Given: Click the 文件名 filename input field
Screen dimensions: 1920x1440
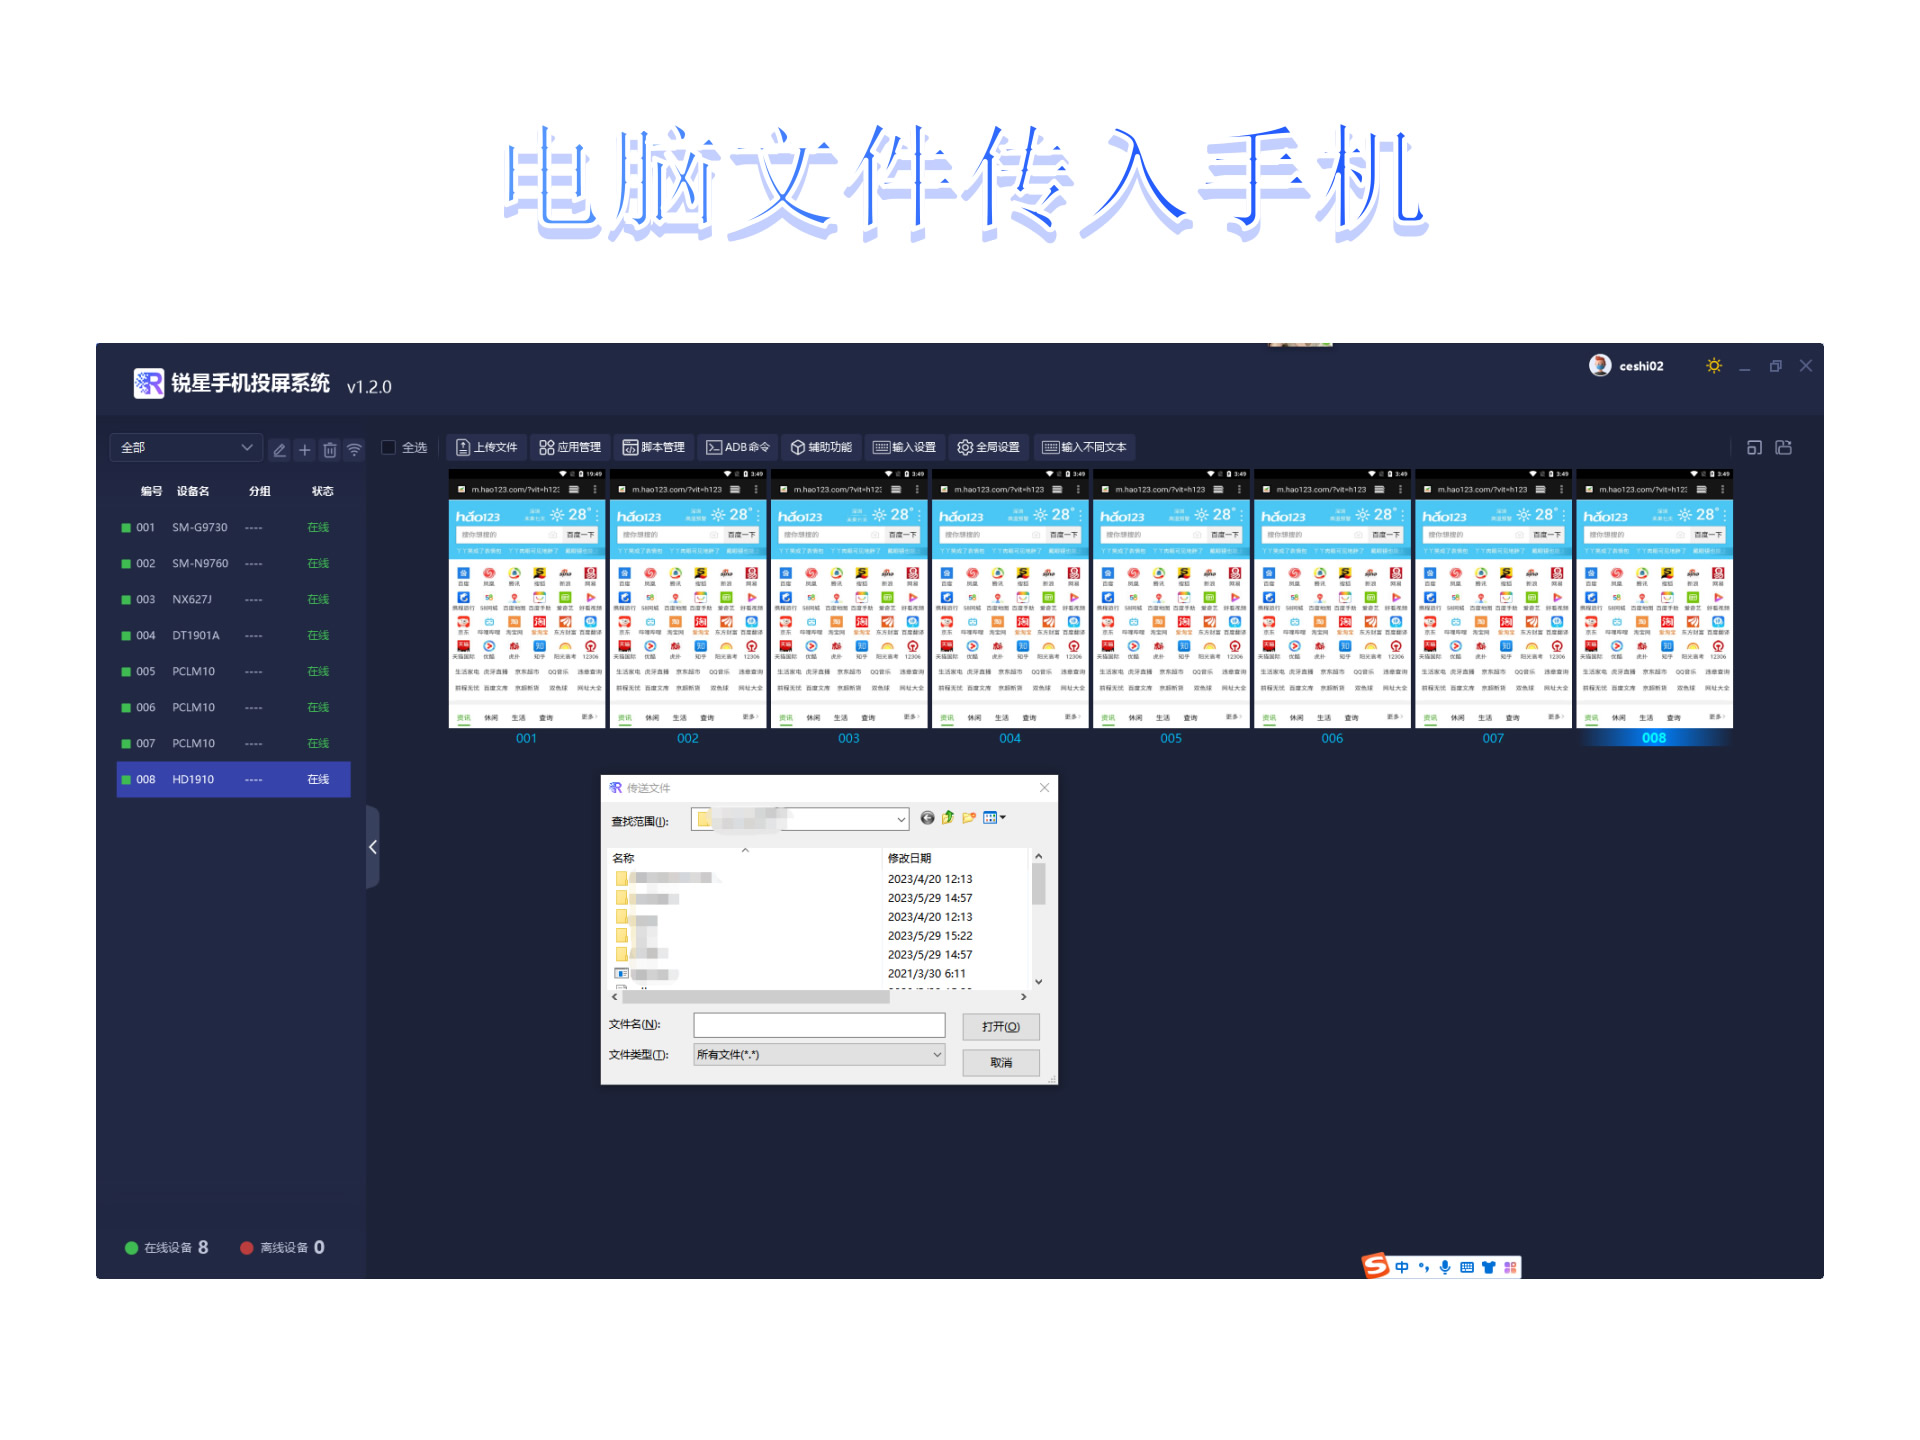Looking at the screenshot, I should pos(819,1025).
